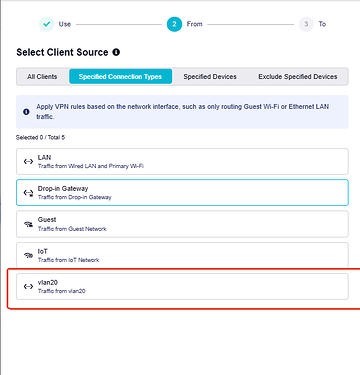Click the step 3 To circle
The width and height of the screenshot is (360, 375).
tap(306, 24)
